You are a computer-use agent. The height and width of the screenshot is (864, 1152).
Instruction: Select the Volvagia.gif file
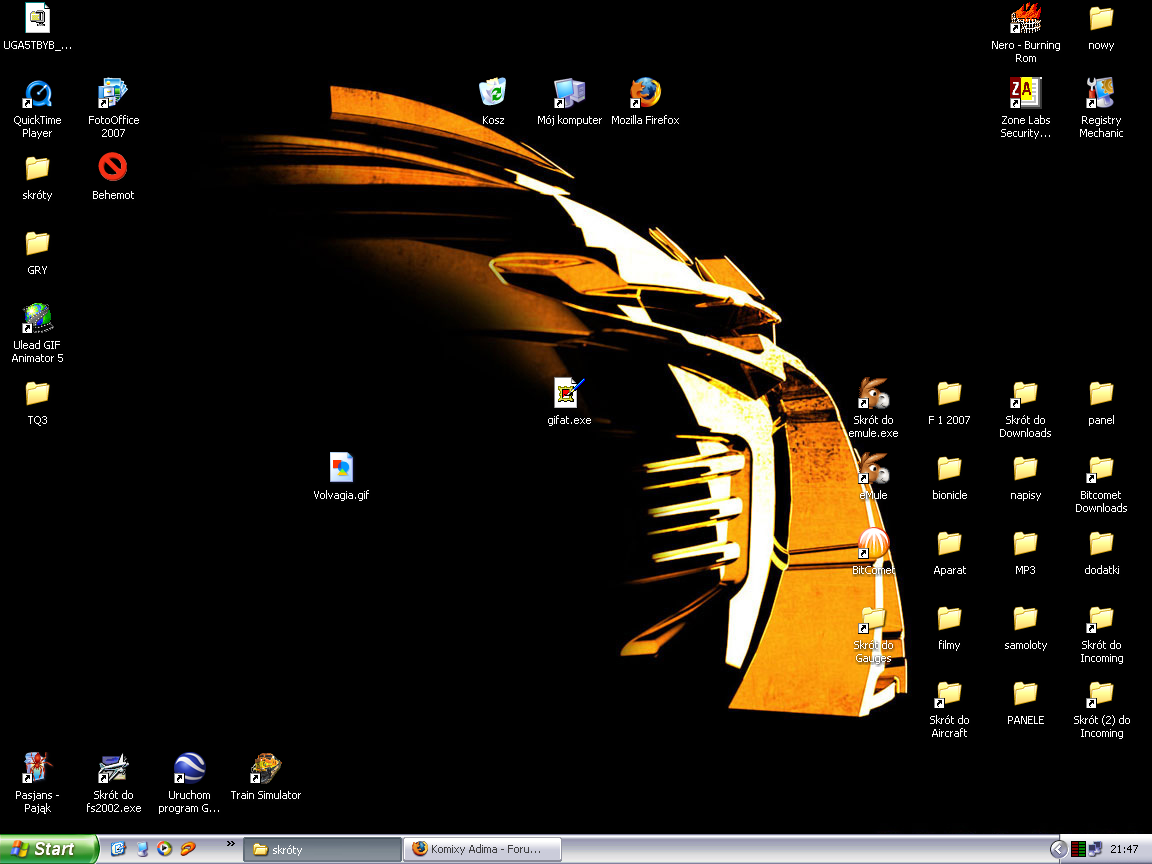(x=341, y=468)
